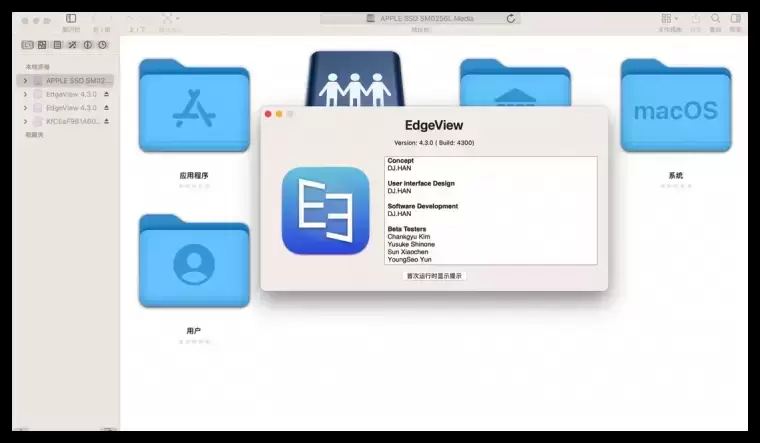This screenshot has height=443, width=760.
Task: Select the 应用程序 folder with App Store symbol
Action: pos(194,106)
